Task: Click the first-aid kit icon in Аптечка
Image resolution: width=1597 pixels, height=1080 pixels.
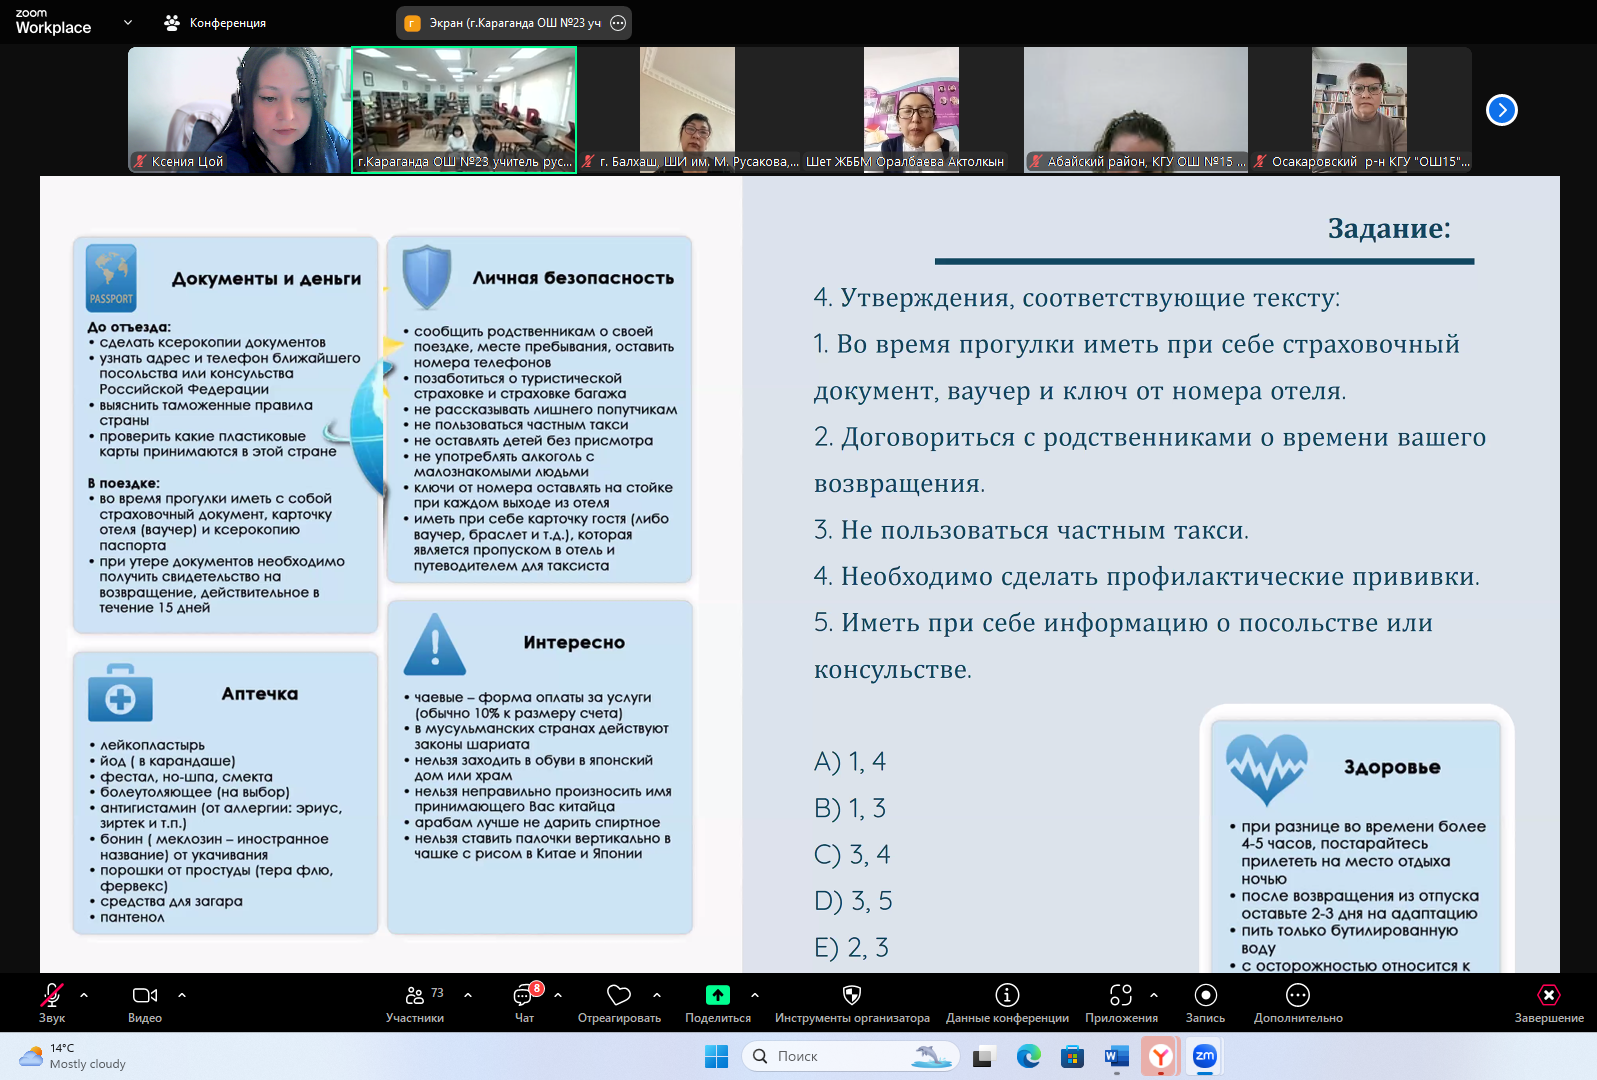Action: coord(120,692)
